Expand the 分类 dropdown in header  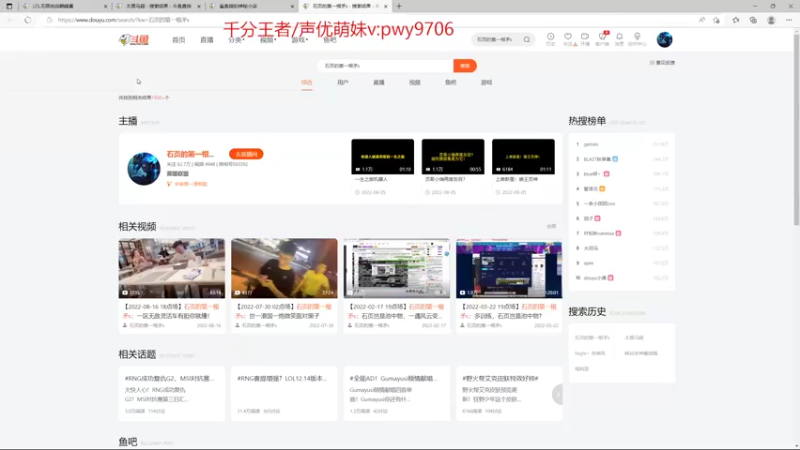[x=236, y=40]
